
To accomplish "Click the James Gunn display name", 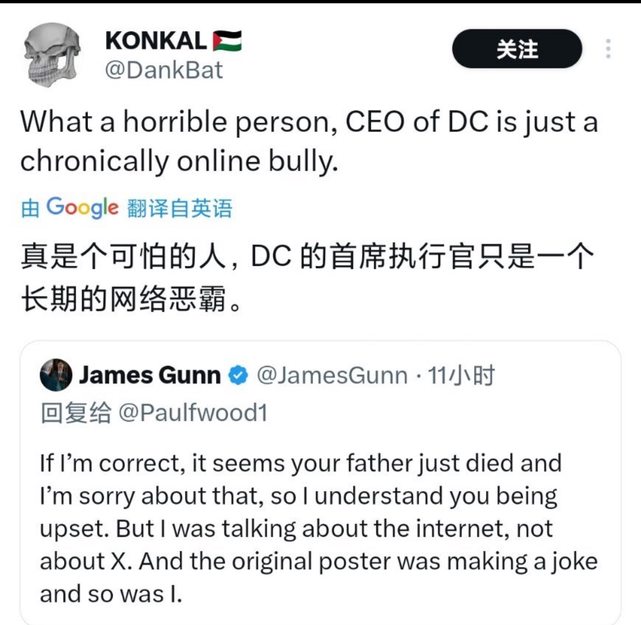I will pyautogui.click(x=149, y=376).
